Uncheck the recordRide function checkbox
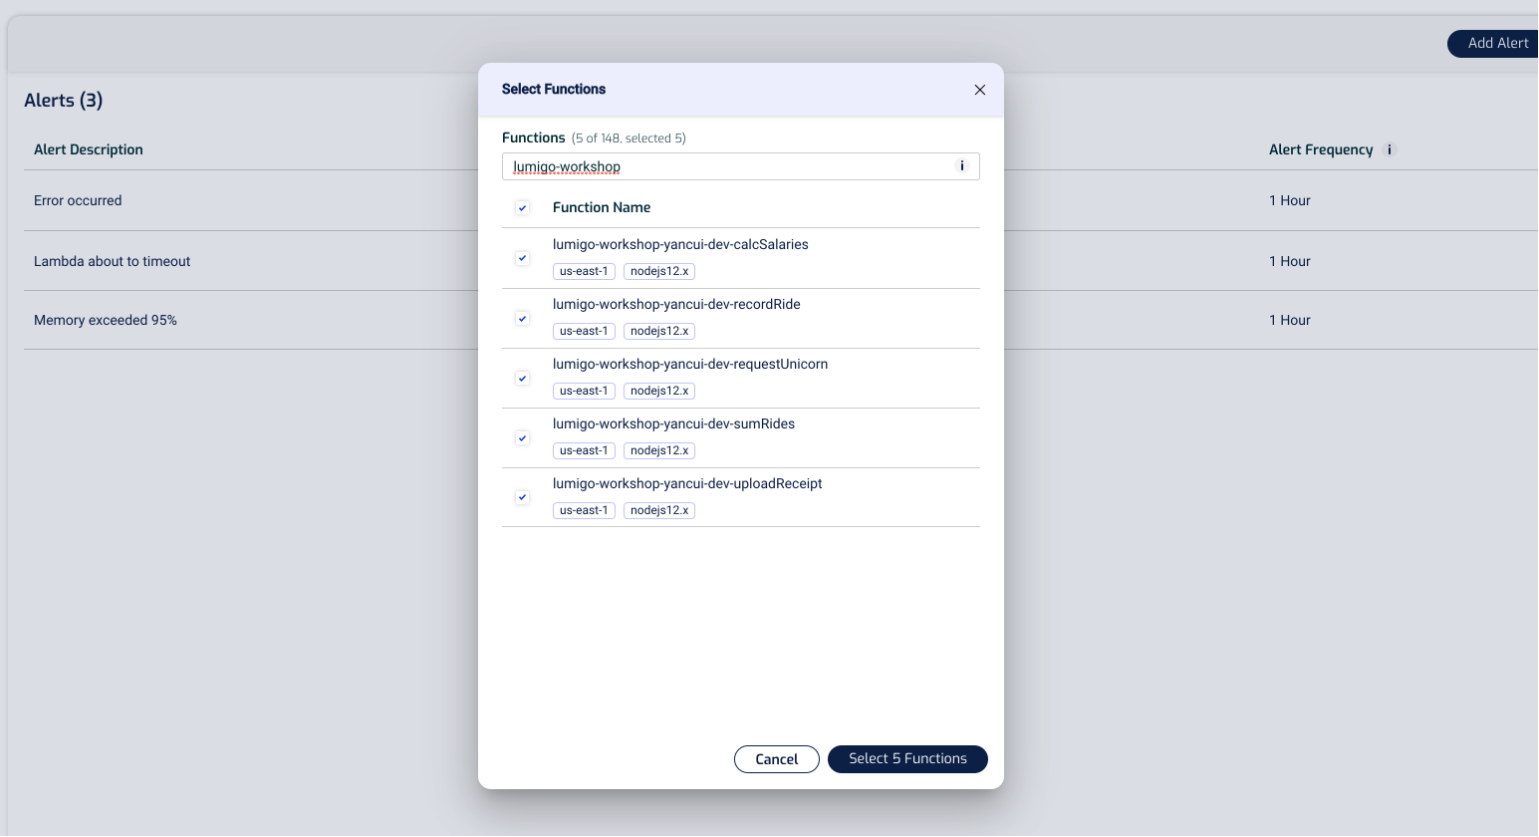 (522, 318)
